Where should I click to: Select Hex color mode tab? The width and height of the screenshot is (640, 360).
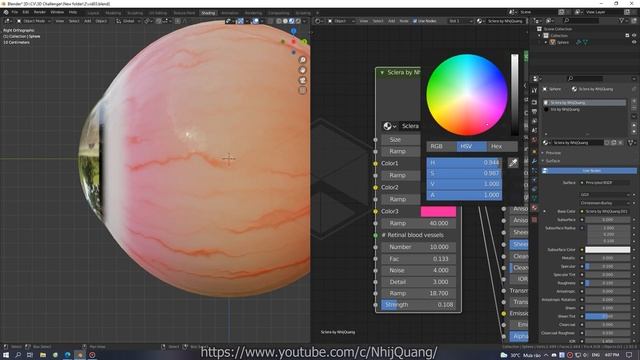pos(502,146)
